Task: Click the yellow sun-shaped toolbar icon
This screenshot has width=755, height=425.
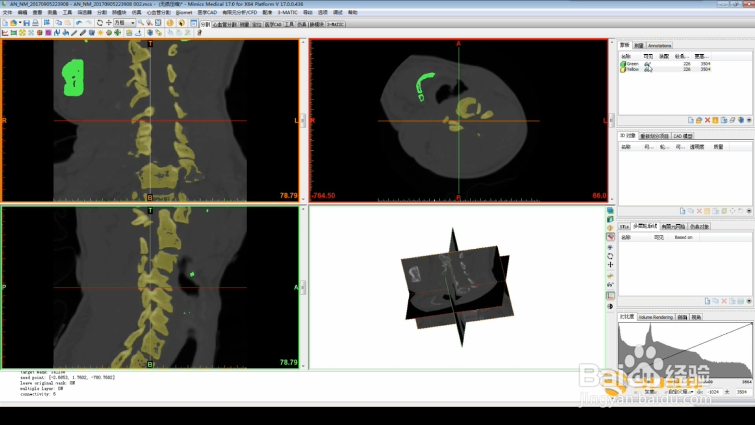Action: [100, 33]
